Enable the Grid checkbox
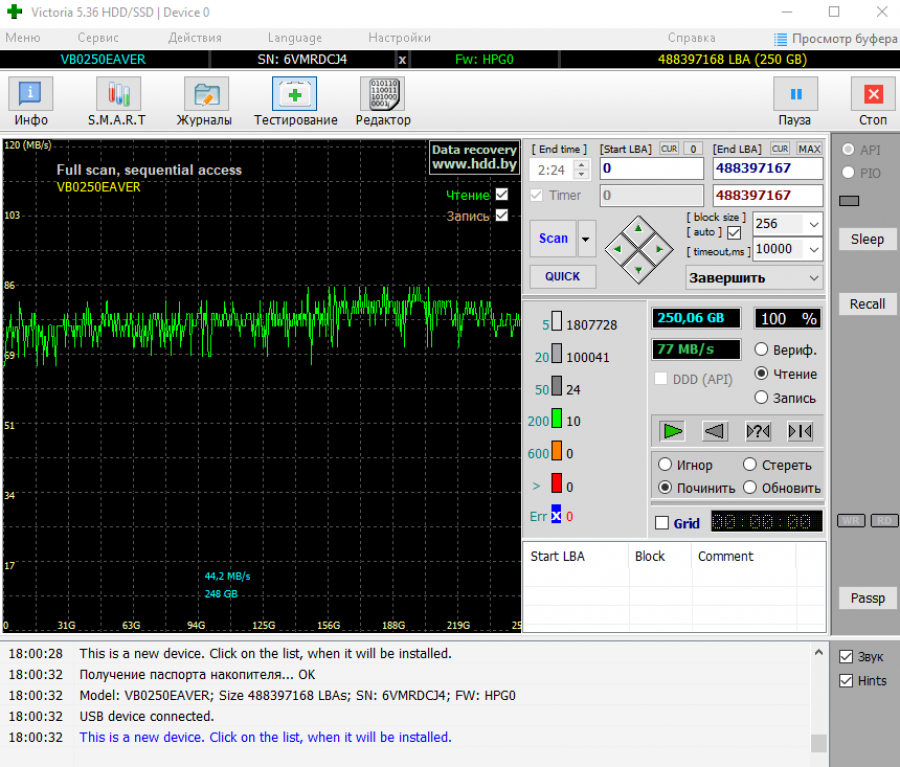 tap(662, 523)
